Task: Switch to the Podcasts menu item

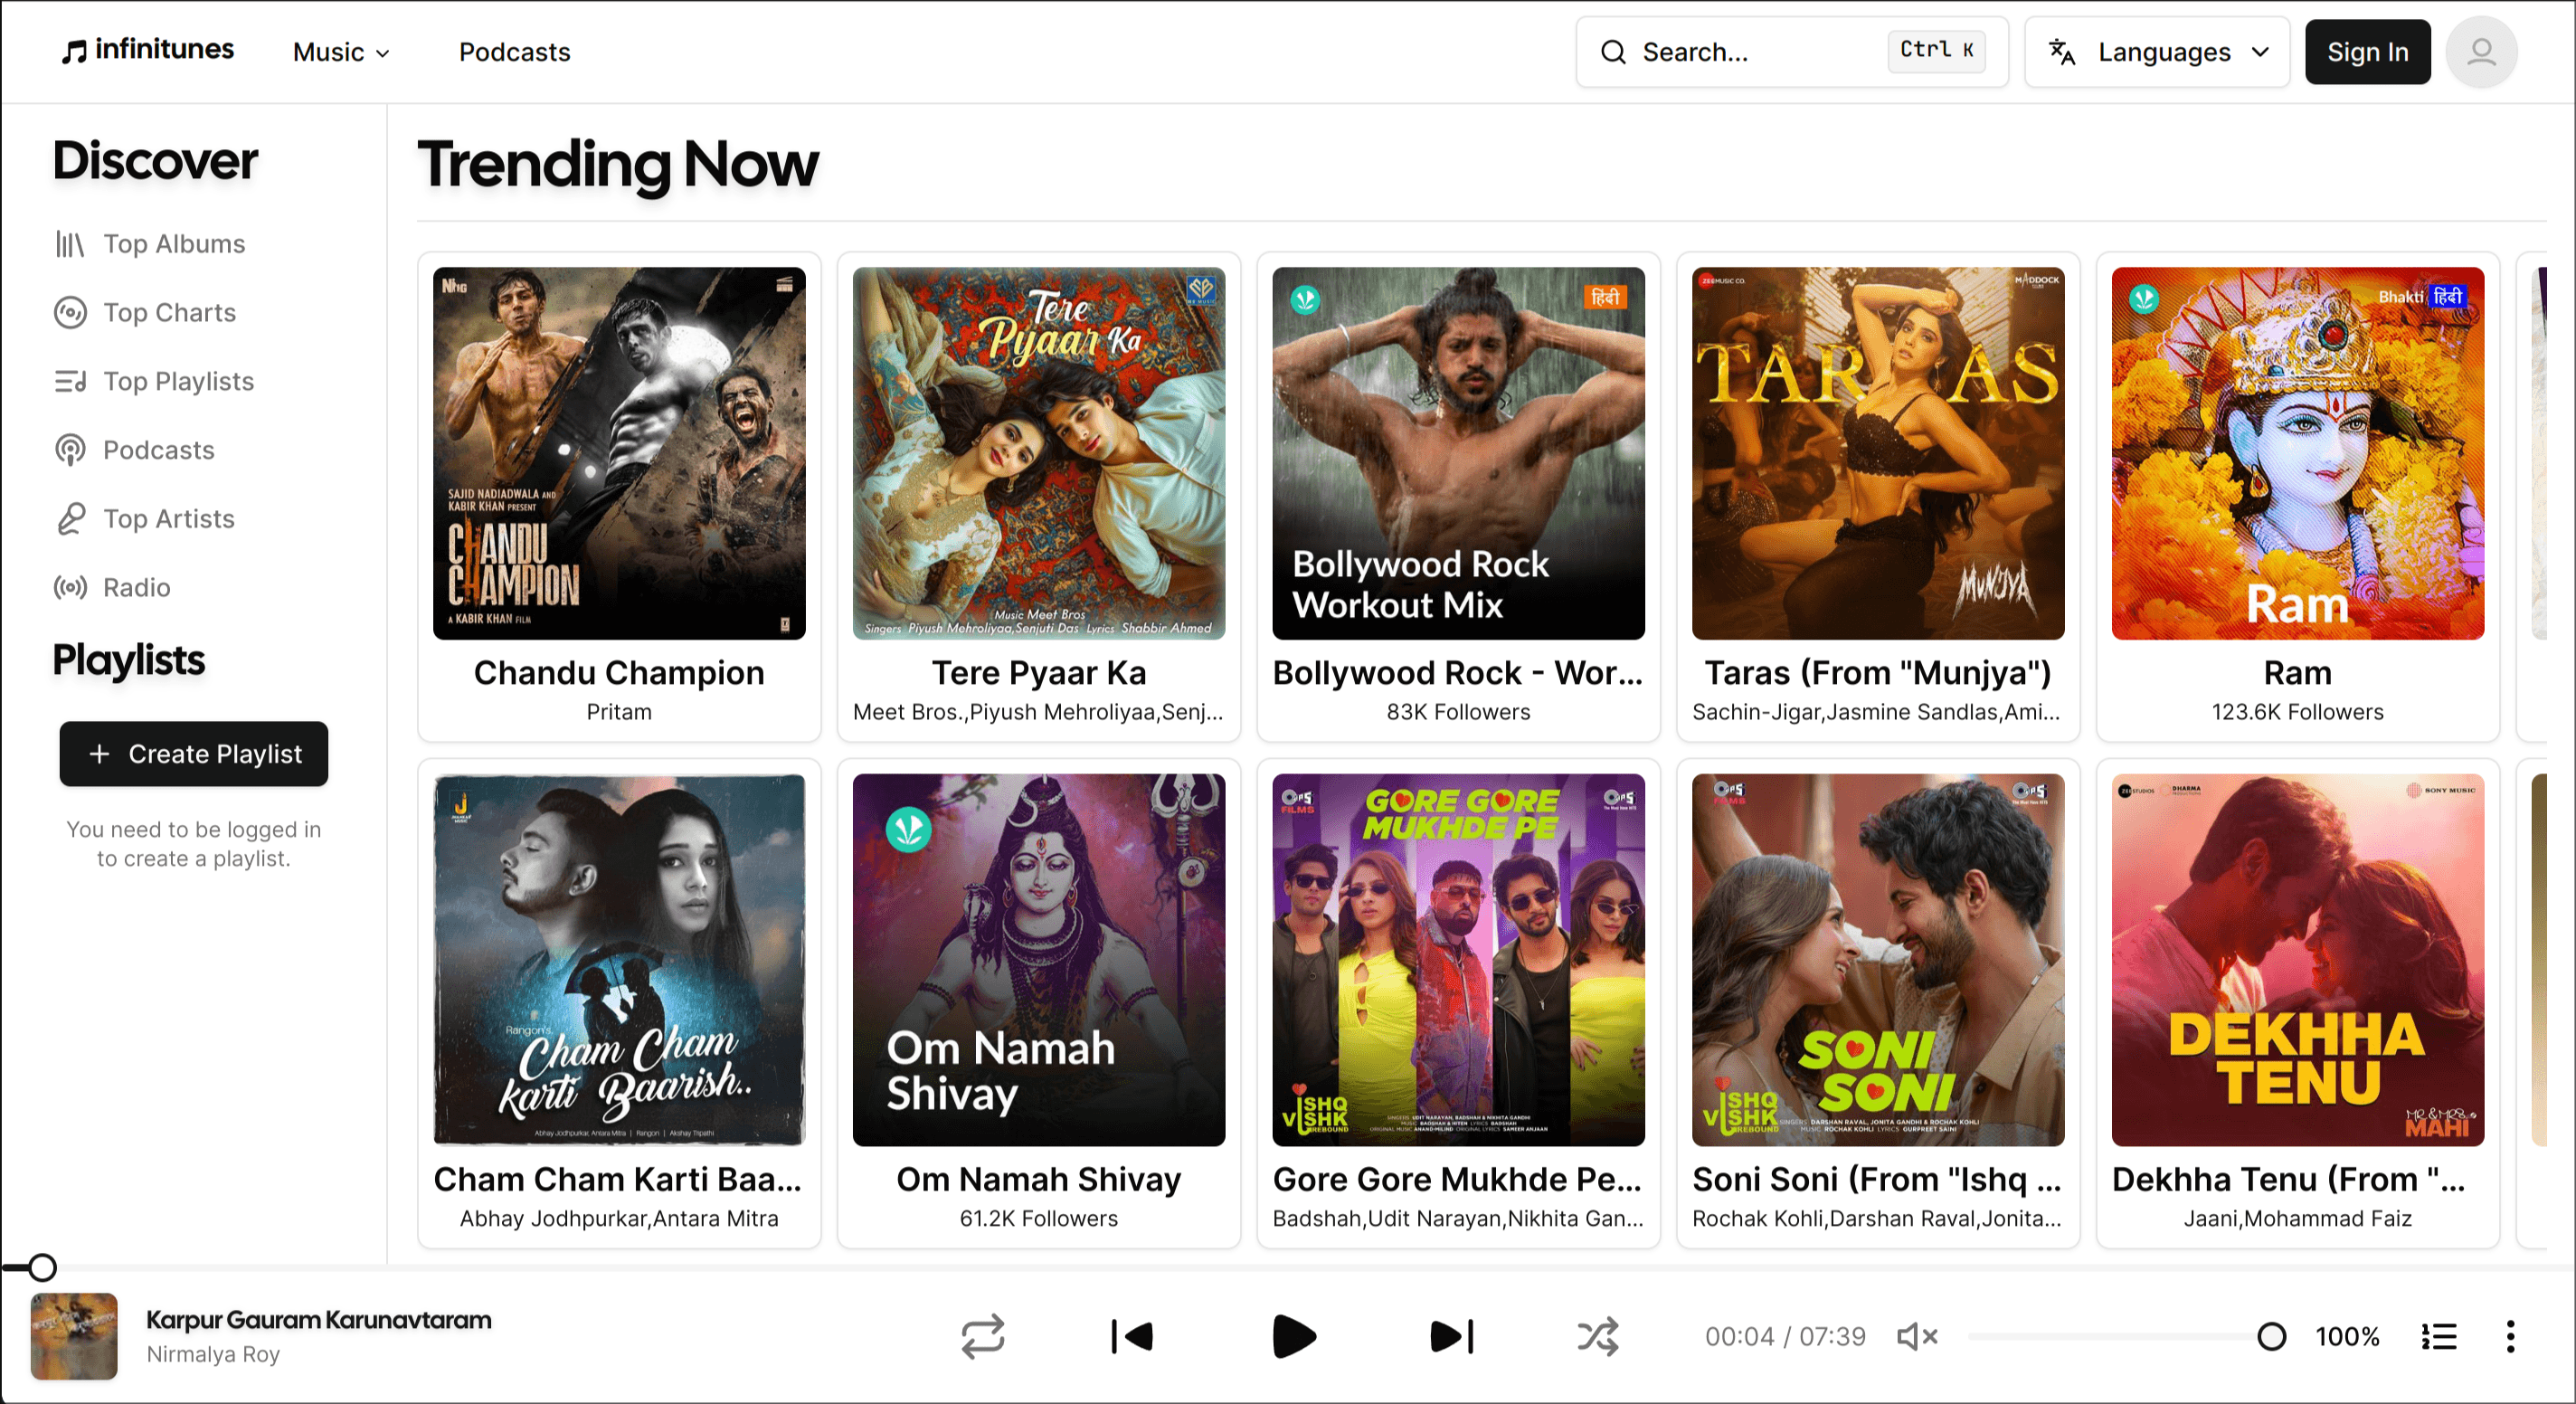Action: pos(514,52)
